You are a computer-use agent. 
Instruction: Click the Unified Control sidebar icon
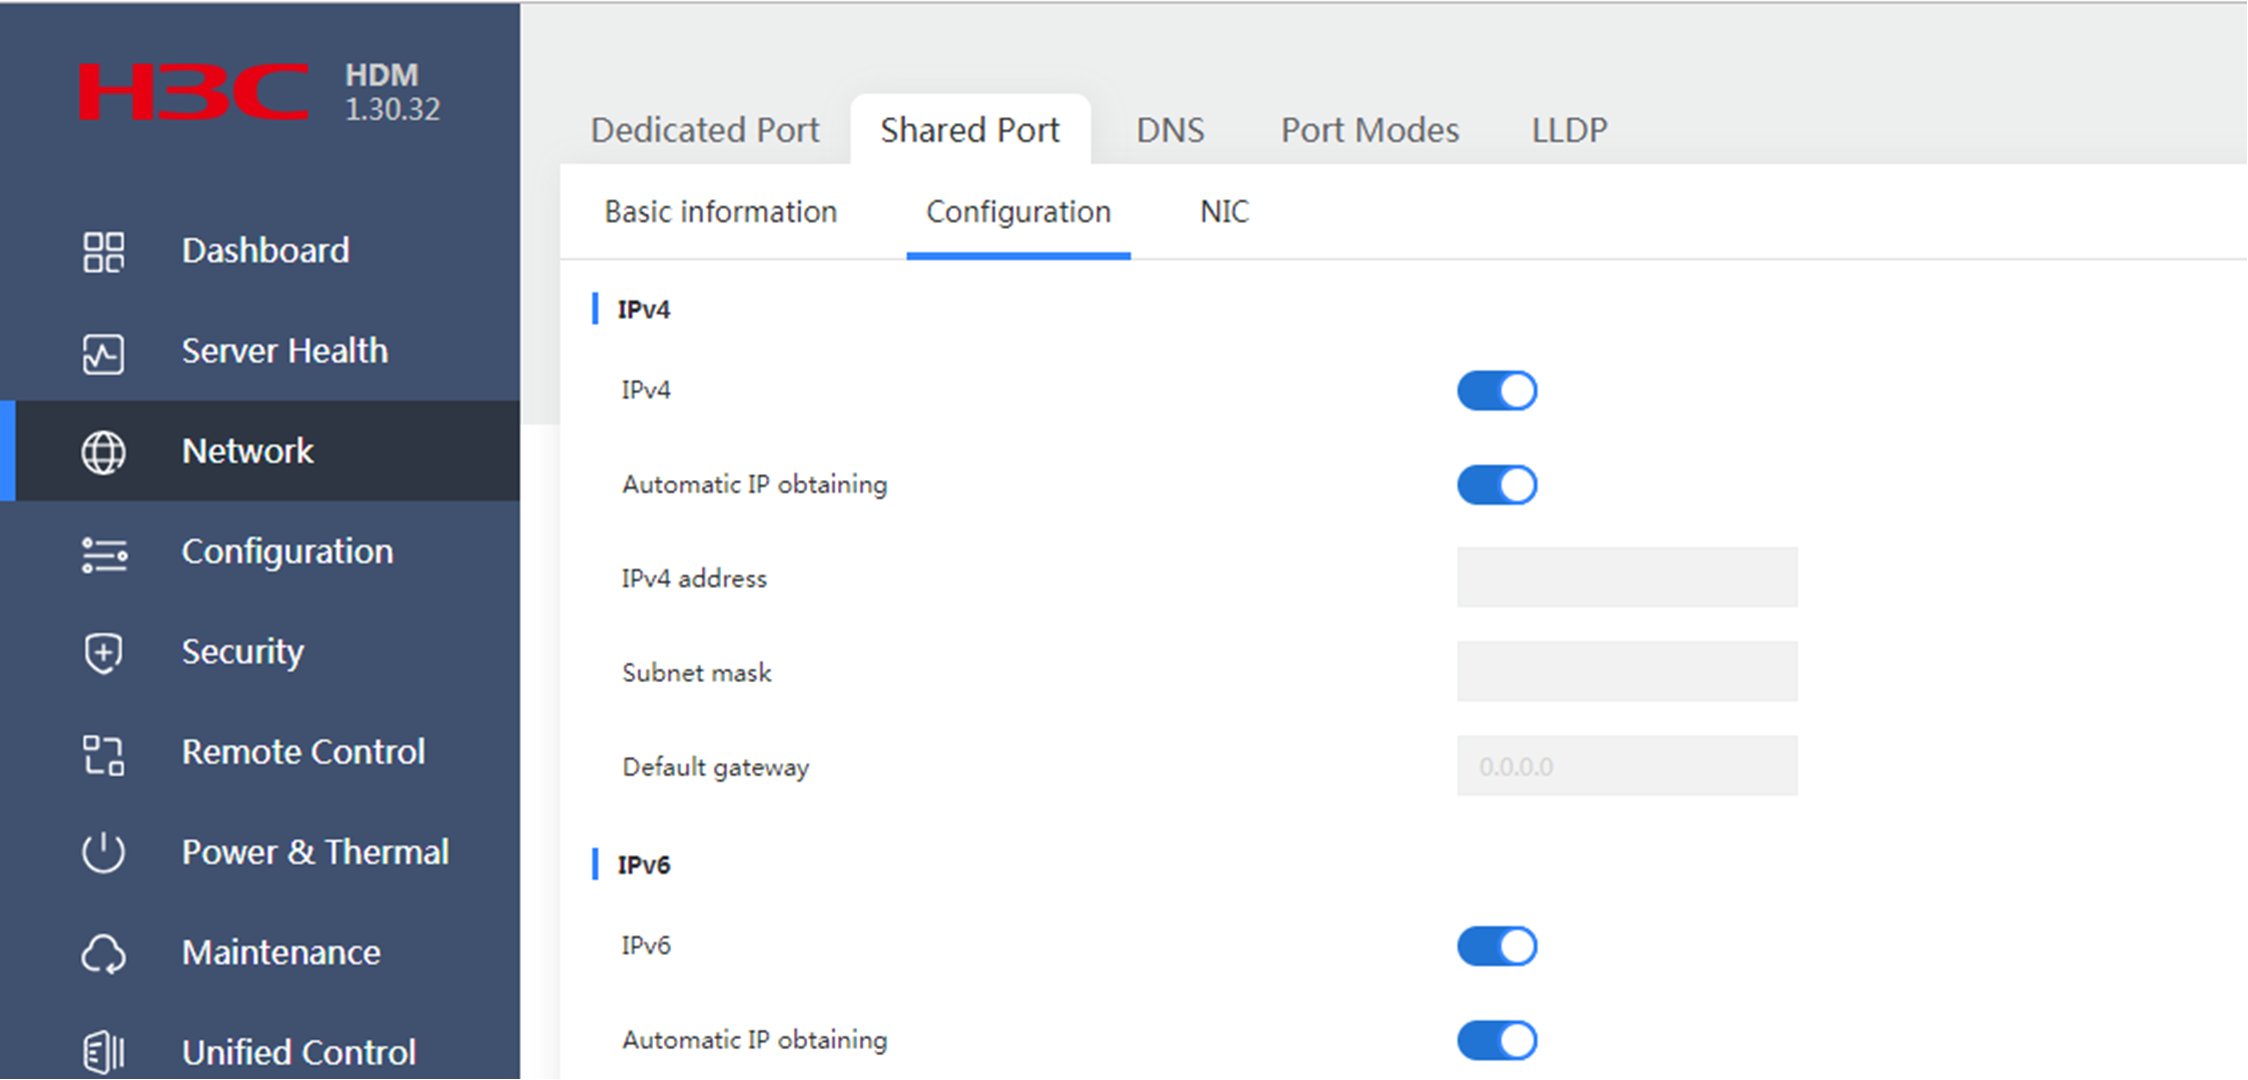click(x=103, y=1052)
